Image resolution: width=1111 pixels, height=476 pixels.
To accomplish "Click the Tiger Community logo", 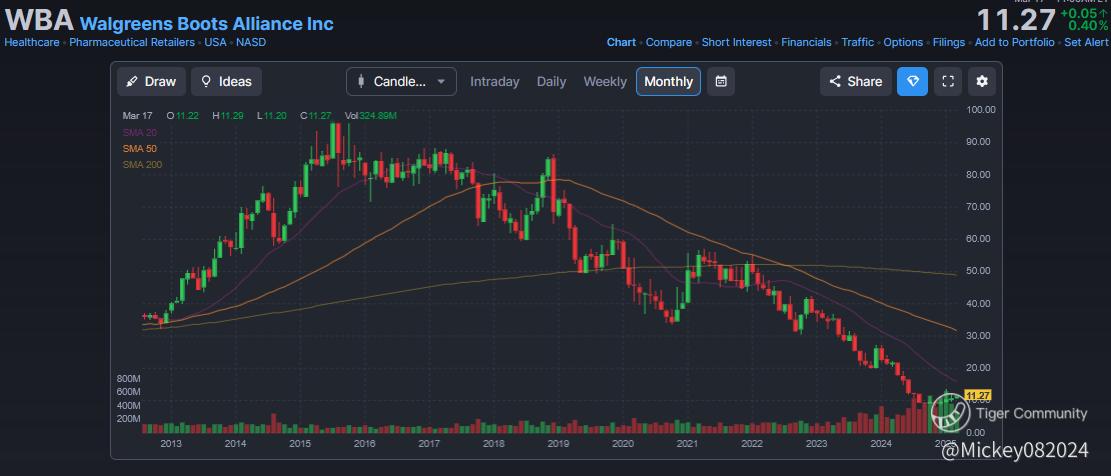I will point(950,412).
